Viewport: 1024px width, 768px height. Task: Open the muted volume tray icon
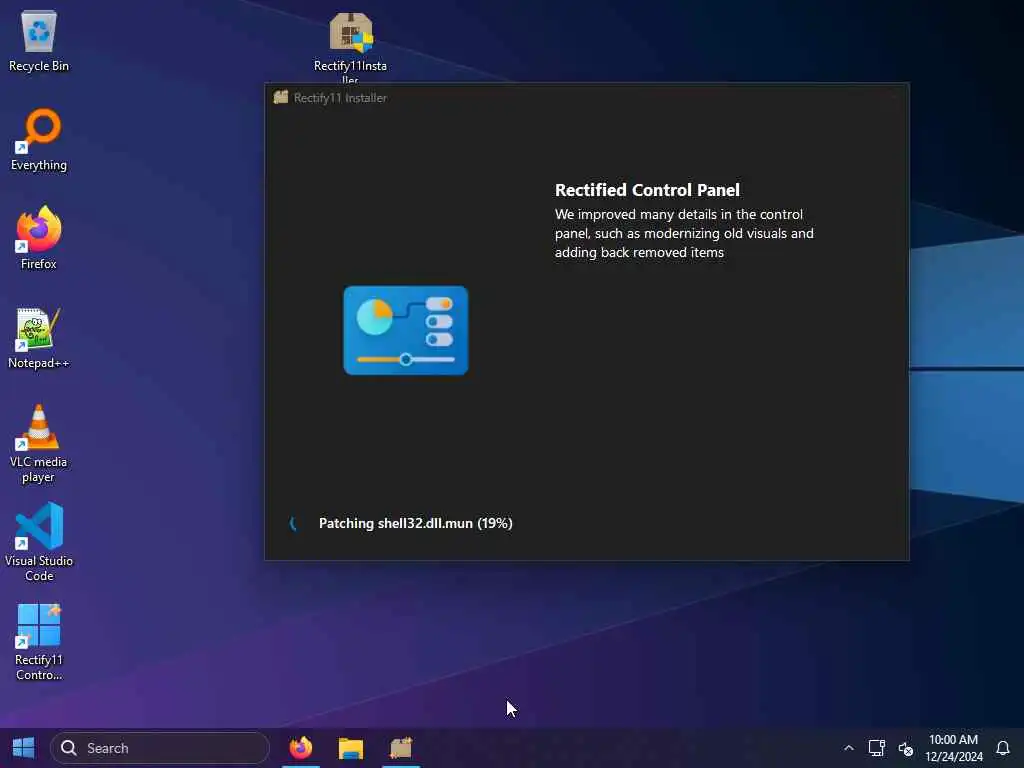click(x=905, y=748)
